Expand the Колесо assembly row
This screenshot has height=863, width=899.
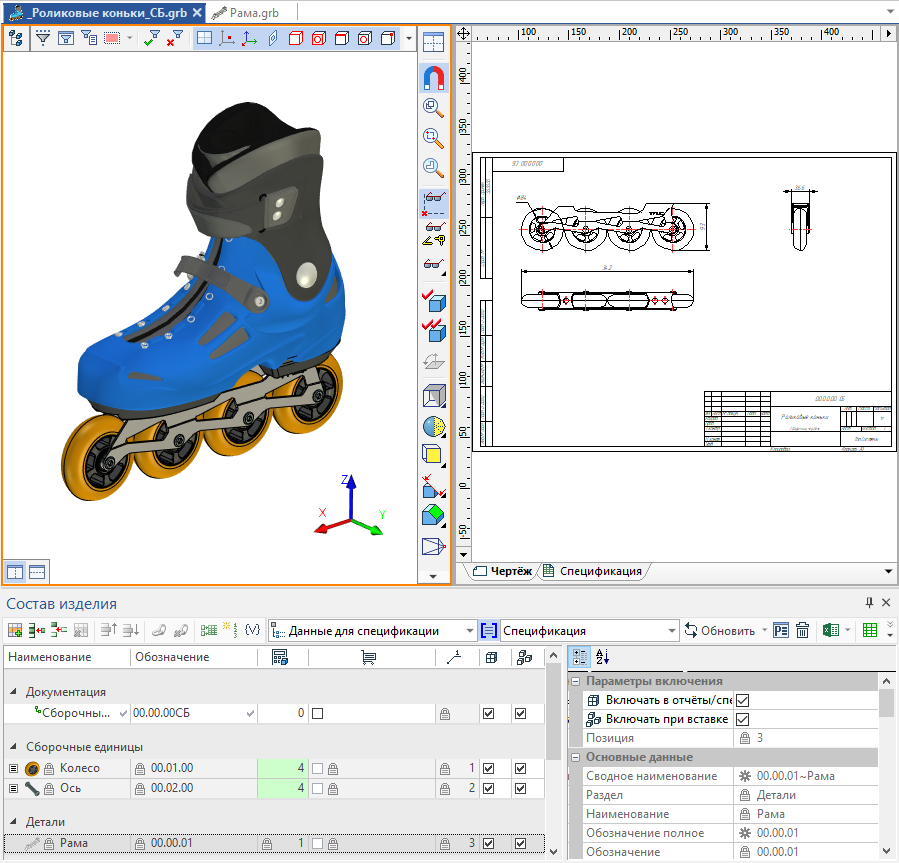(x=14, y=769)
